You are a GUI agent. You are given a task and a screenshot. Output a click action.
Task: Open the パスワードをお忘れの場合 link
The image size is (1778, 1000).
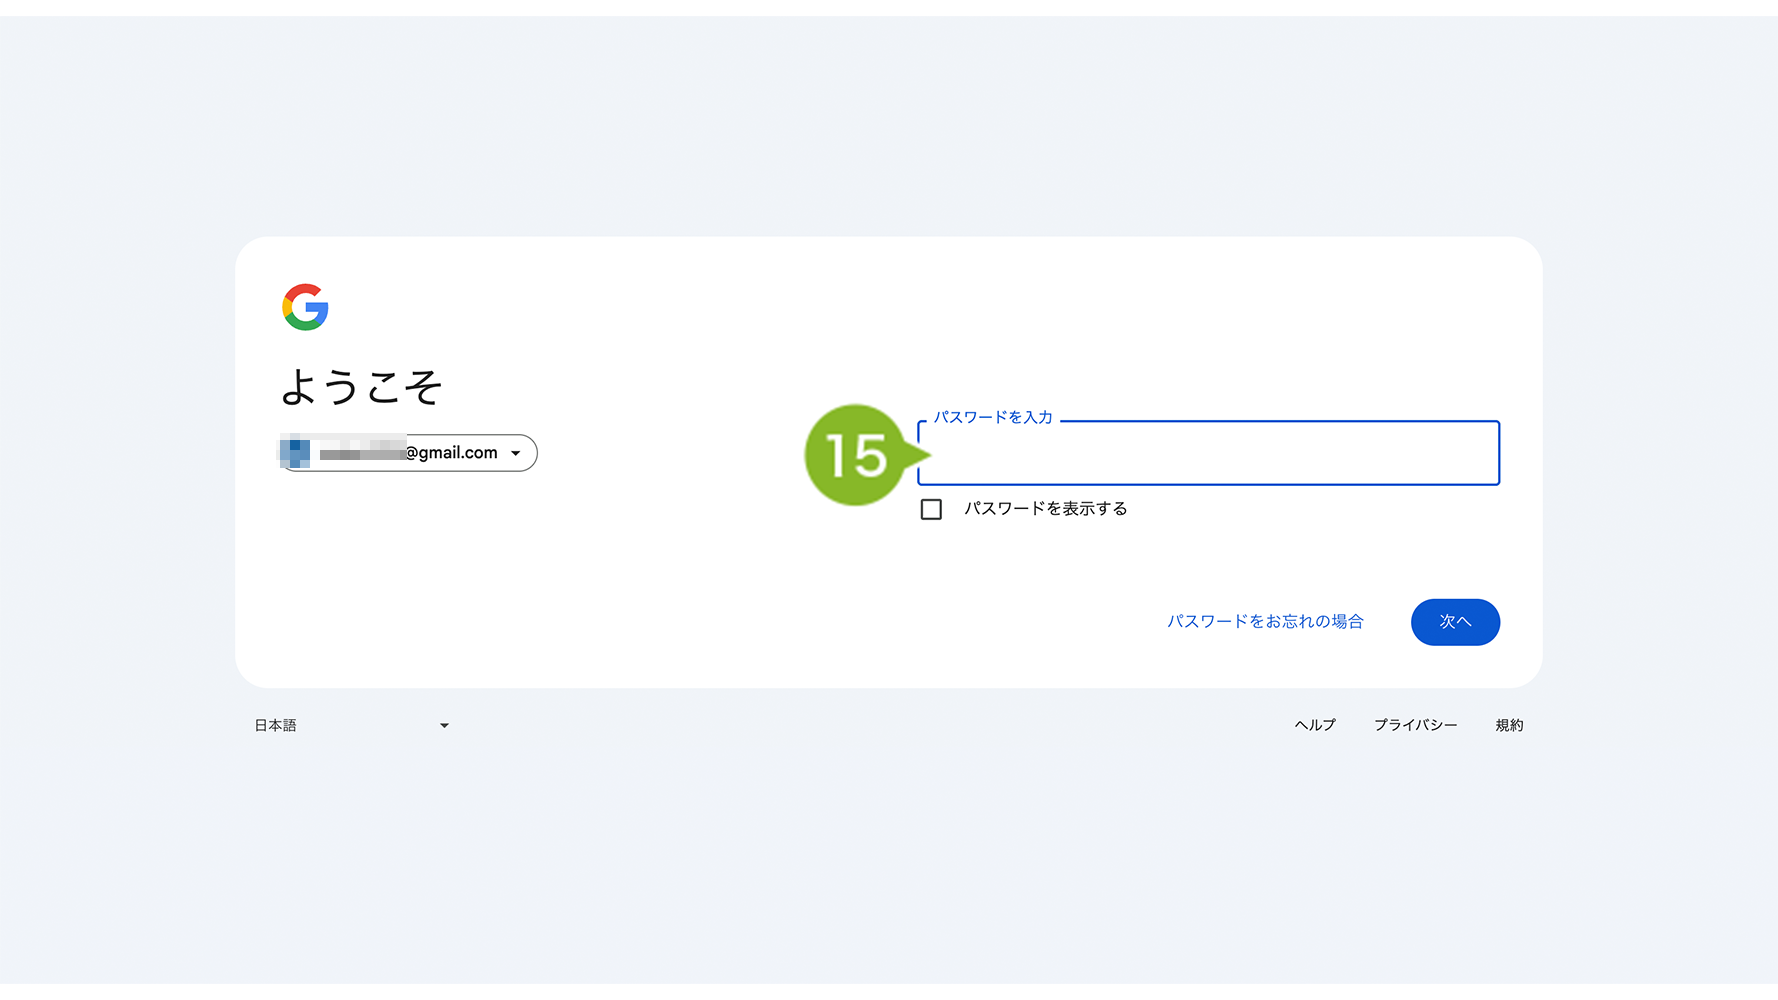(x=1265, y=621)
